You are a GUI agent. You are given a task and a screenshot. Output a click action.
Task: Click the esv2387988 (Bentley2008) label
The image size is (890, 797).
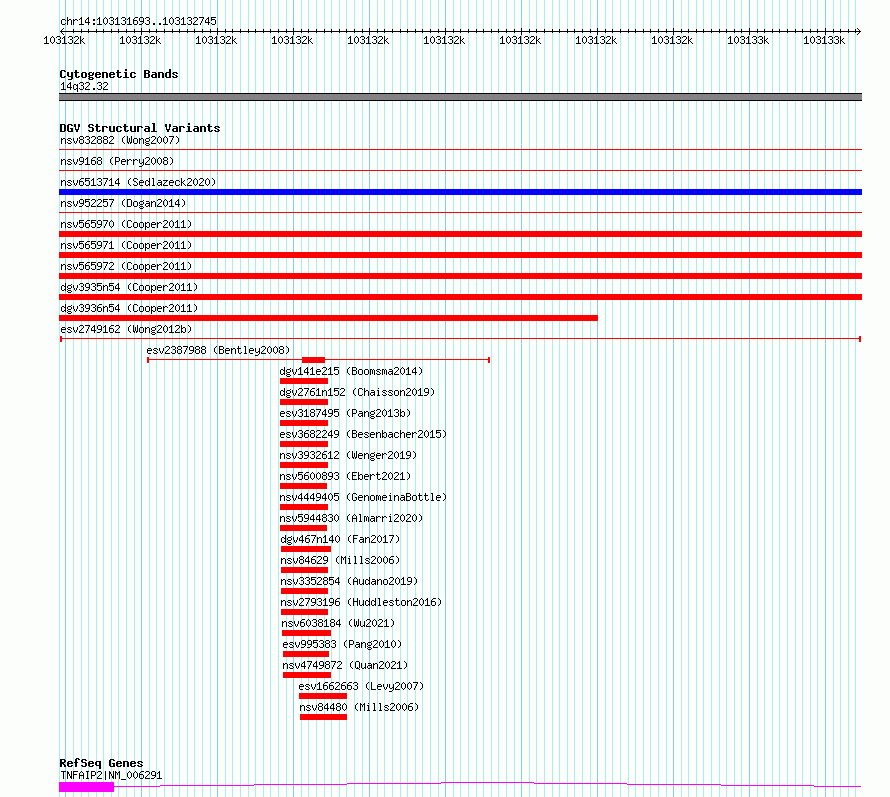[218, 350]
